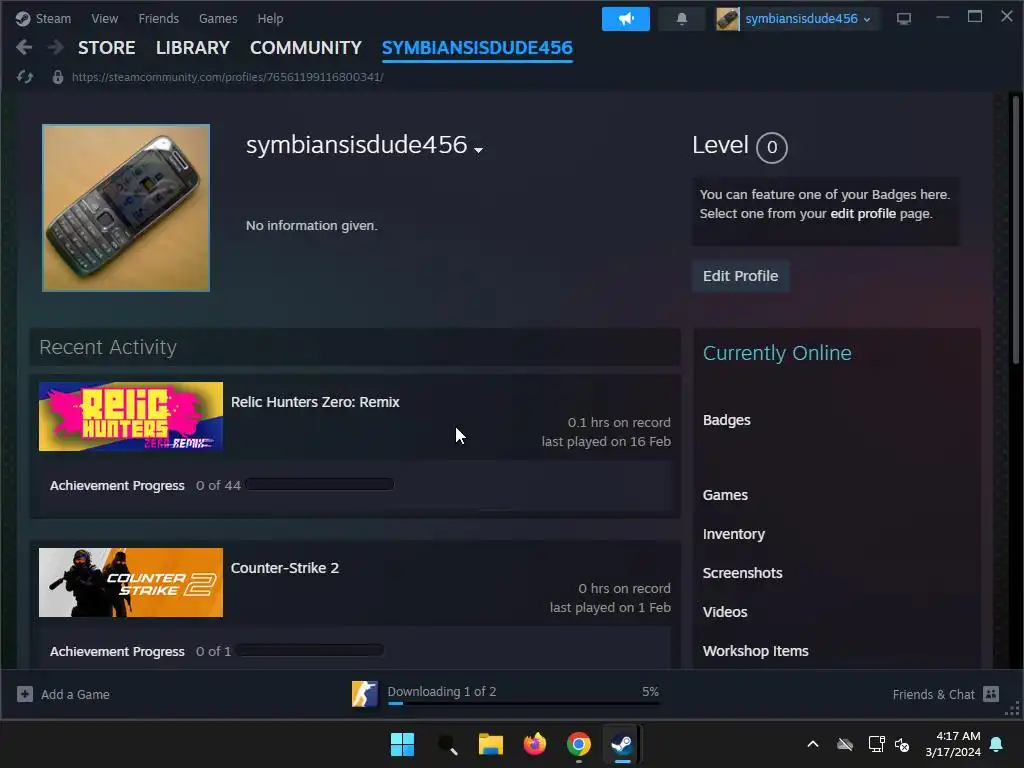
Task: Open Windows Search from the taskbar
Action: pos(447,744)
